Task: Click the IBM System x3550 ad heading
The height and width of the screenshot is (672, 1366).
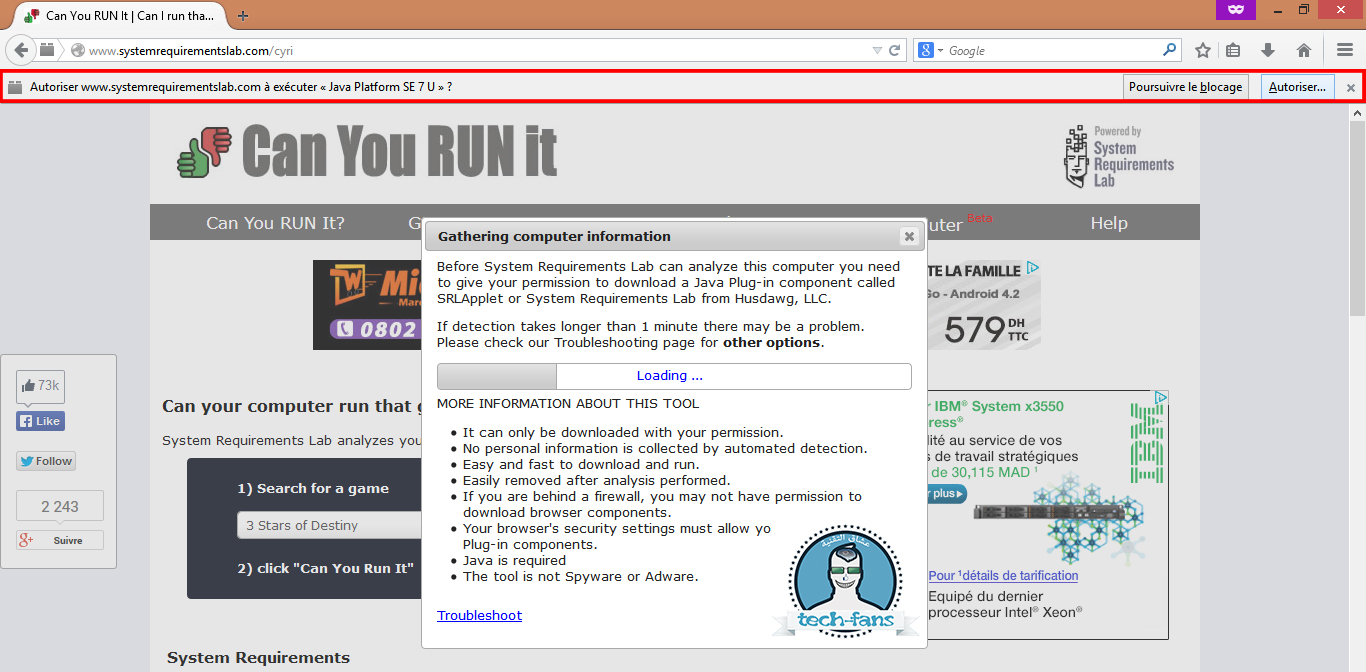Action: 996,414
